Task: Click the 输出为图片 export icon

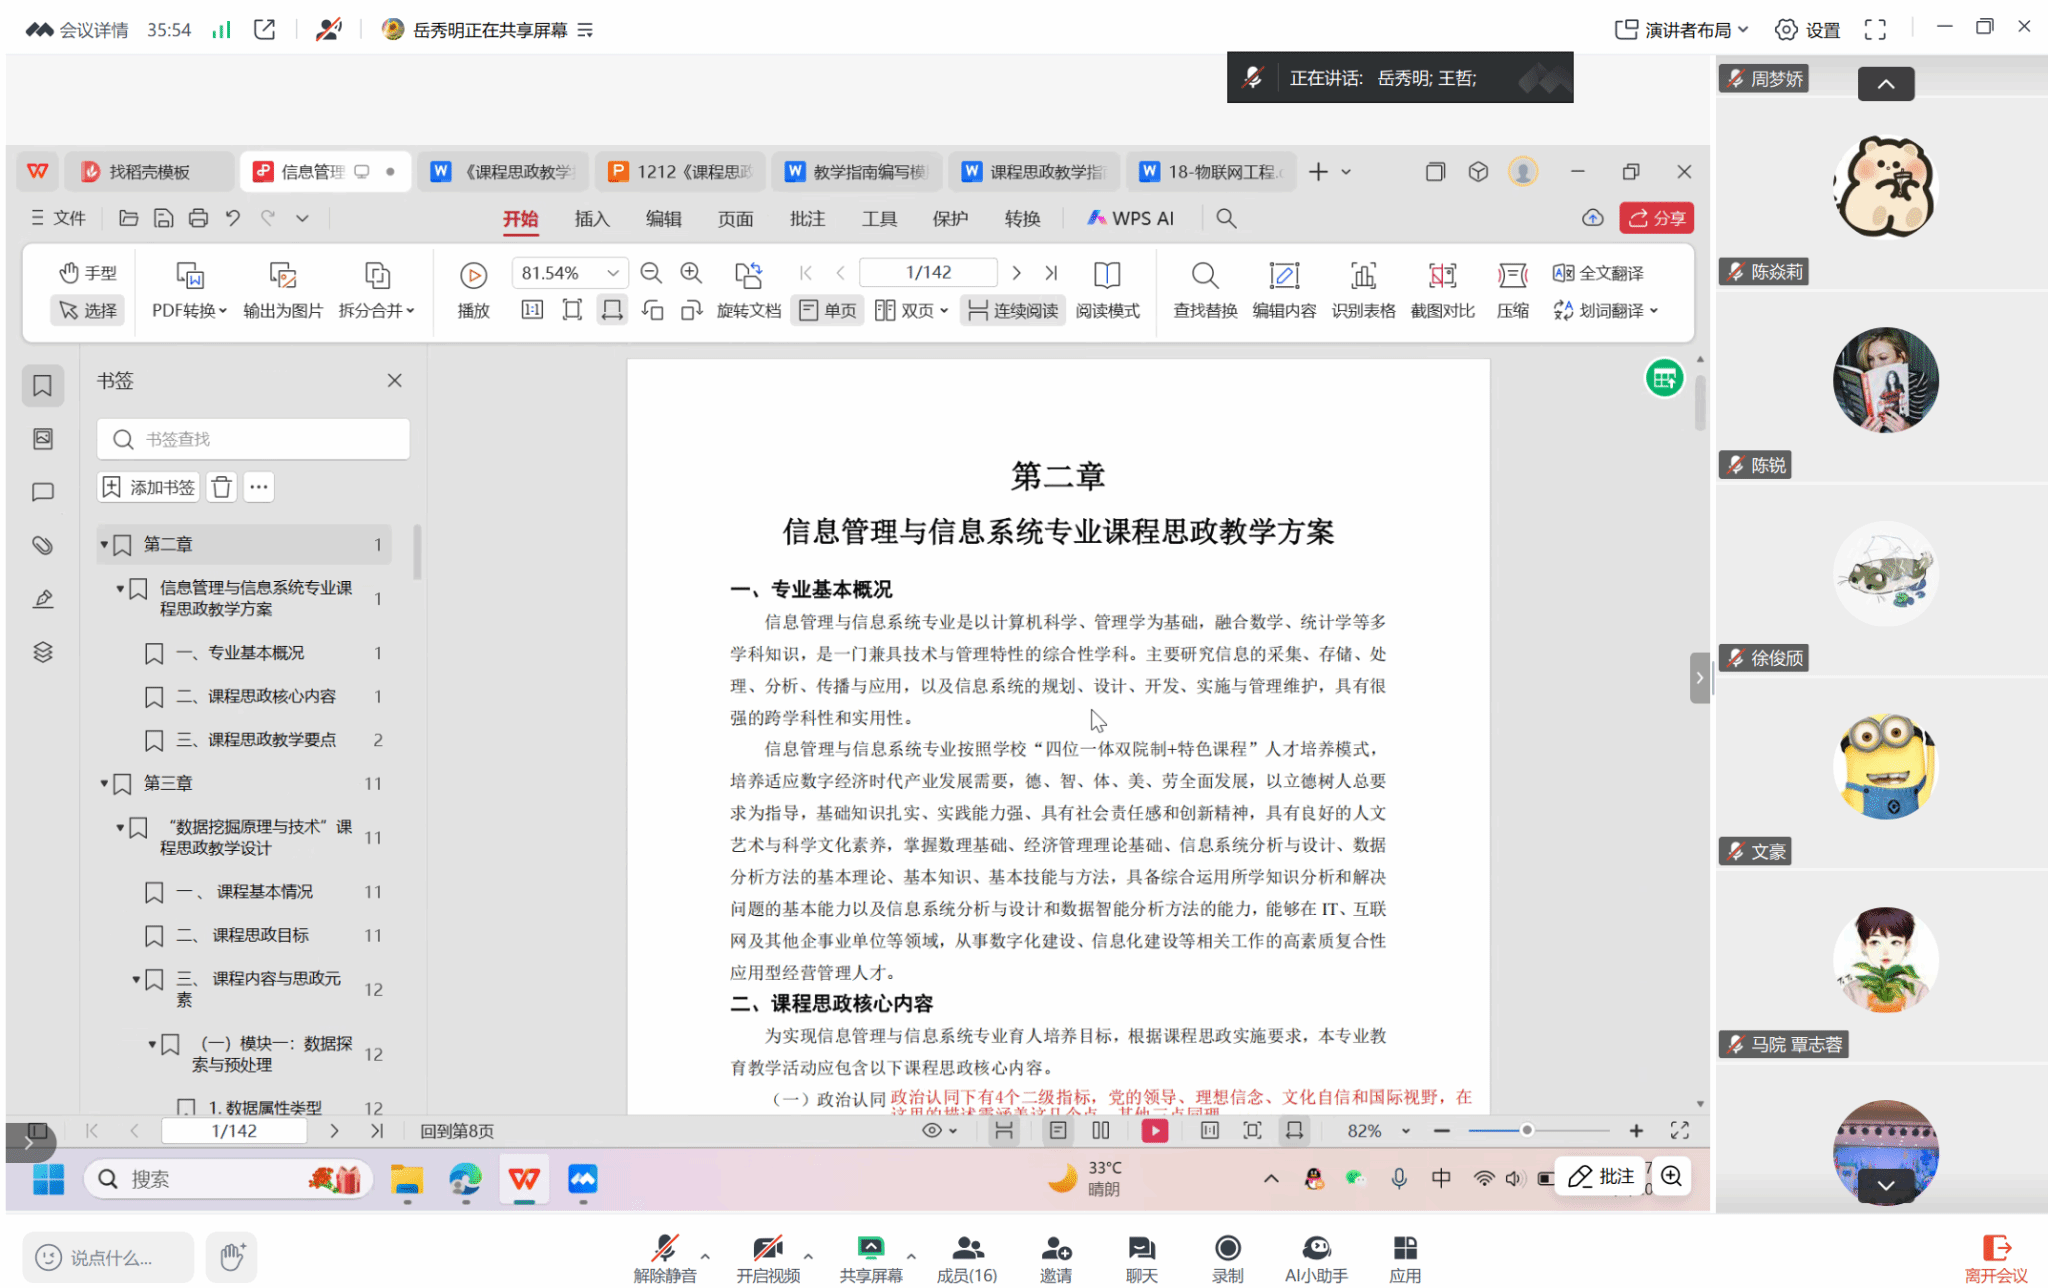Action: [283, 276]
